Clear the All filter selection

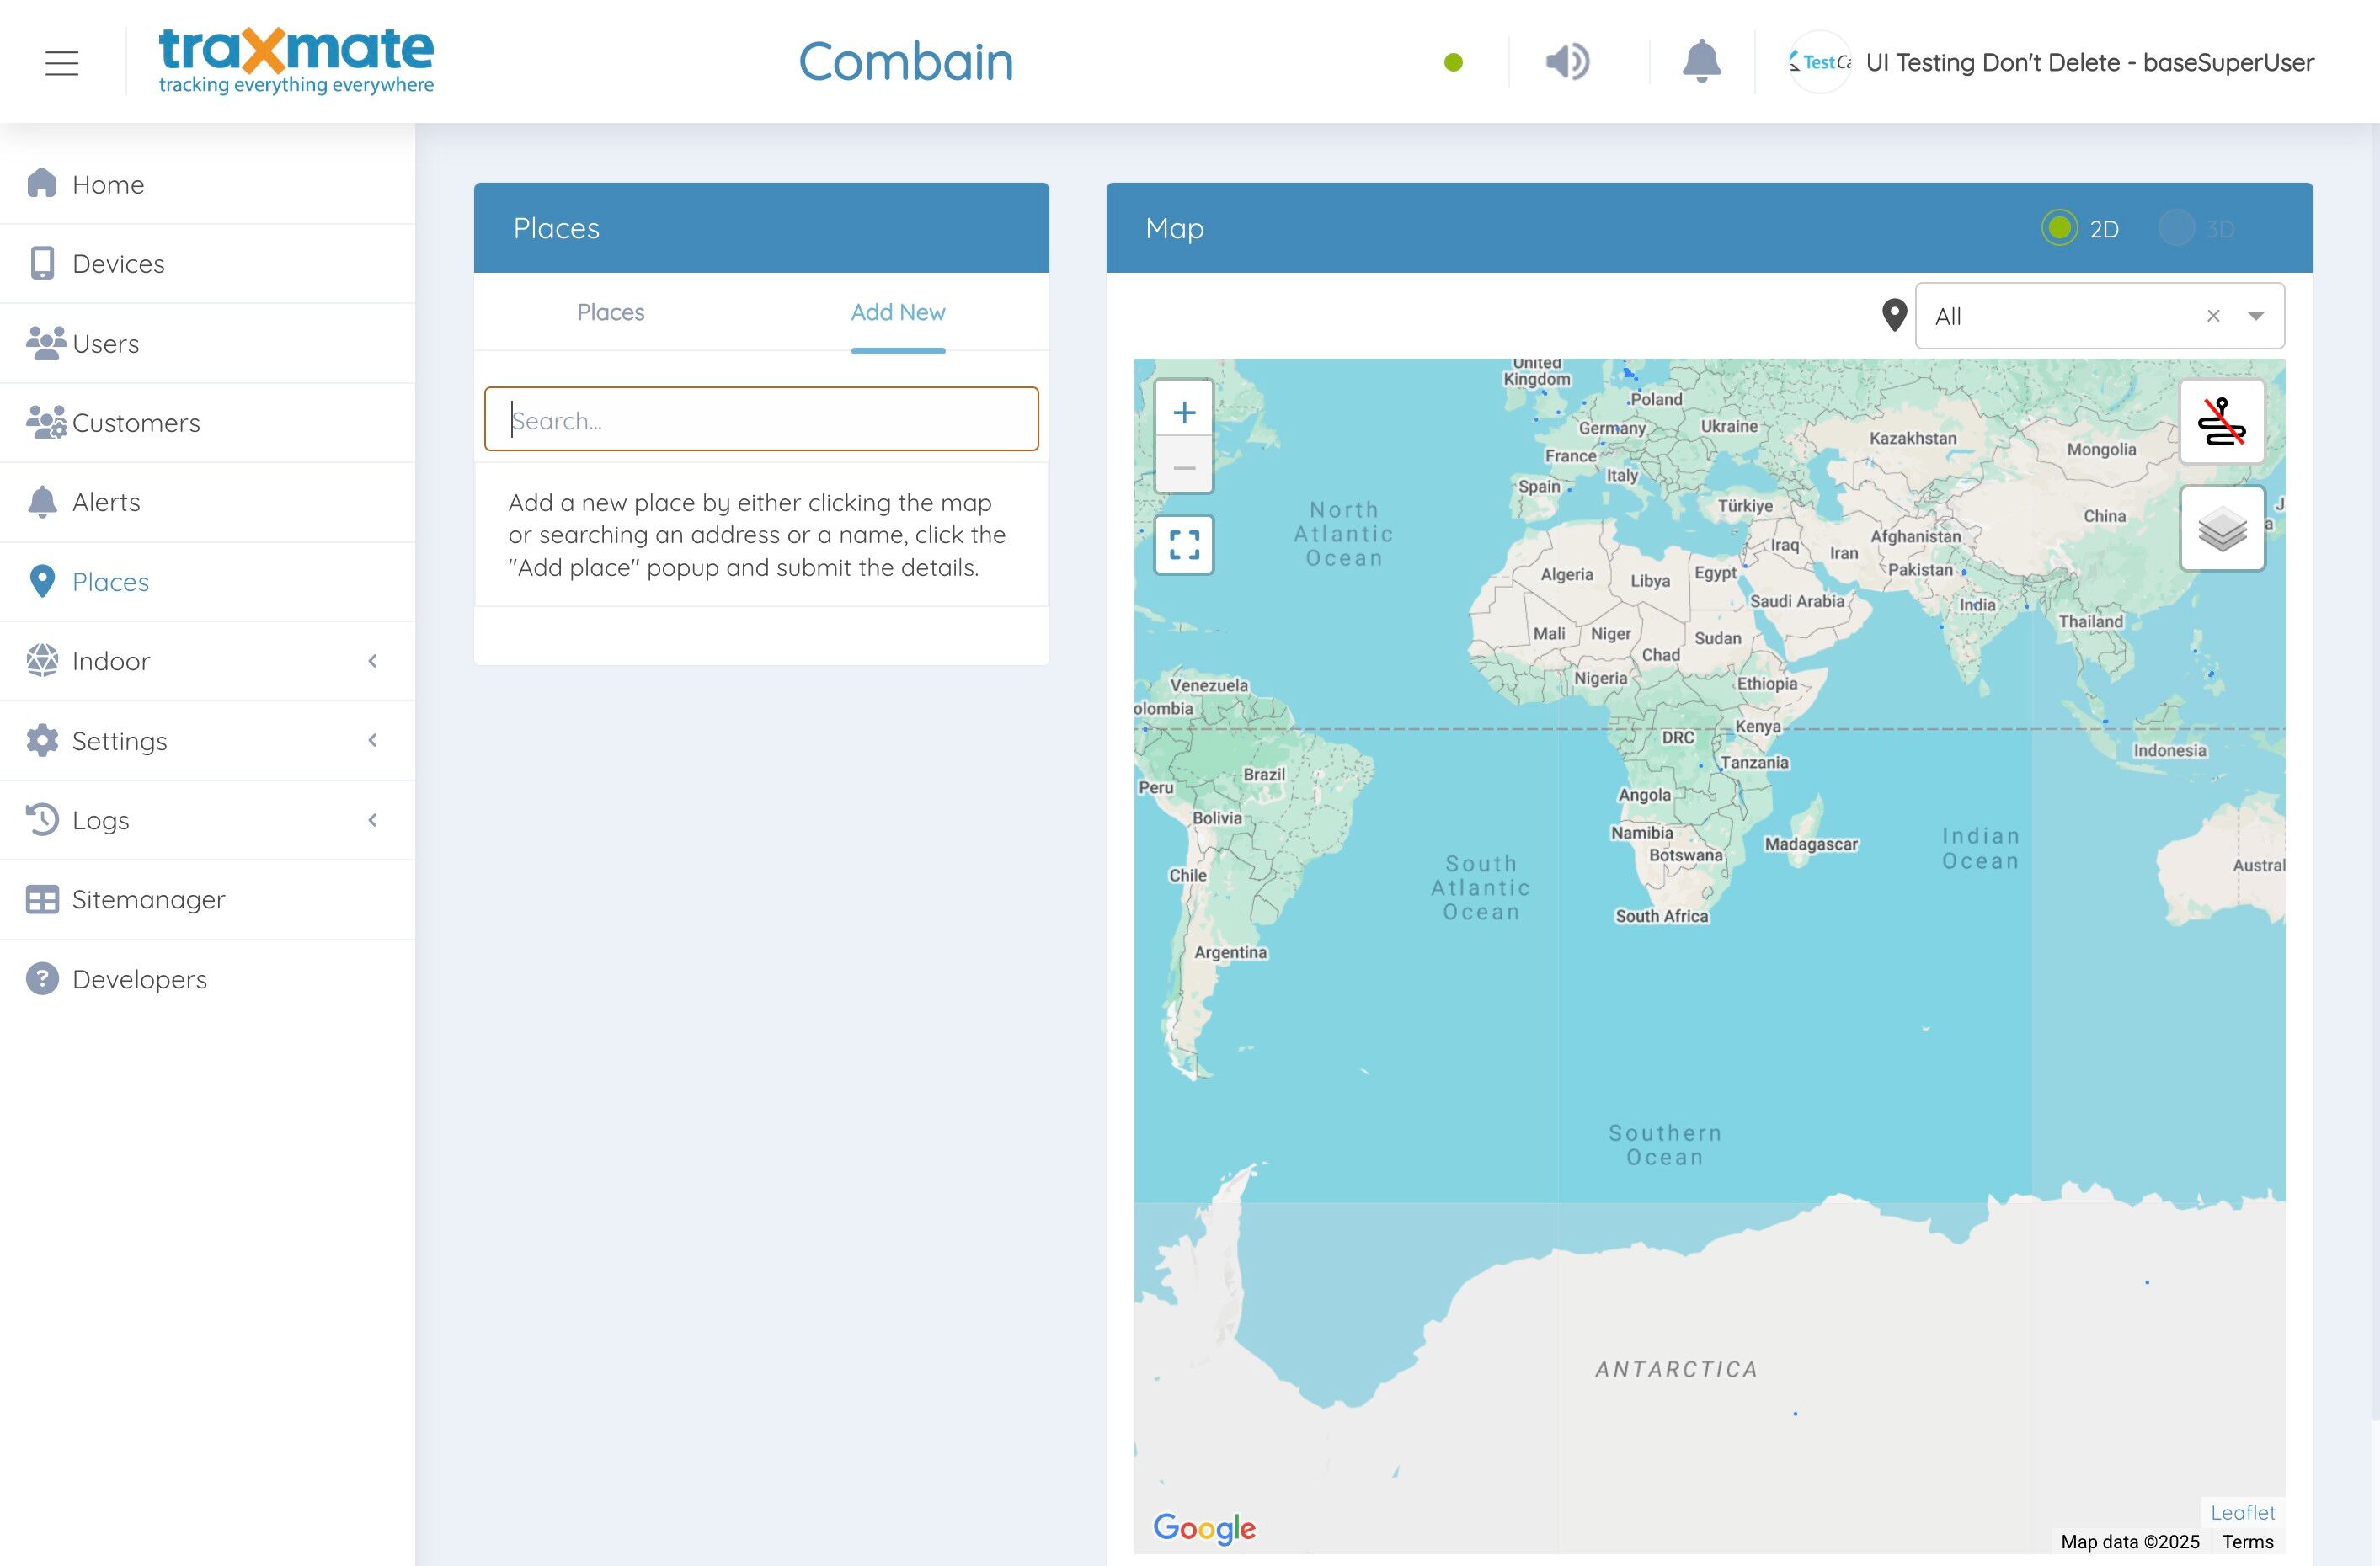(x=2213, y=316)
